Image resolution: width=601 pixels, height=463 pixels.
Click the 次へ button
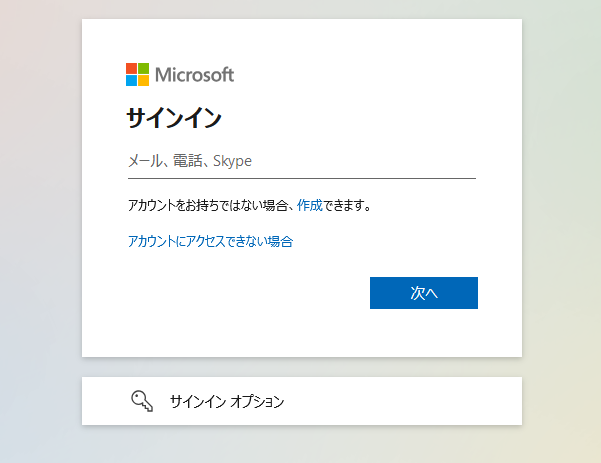424,293
